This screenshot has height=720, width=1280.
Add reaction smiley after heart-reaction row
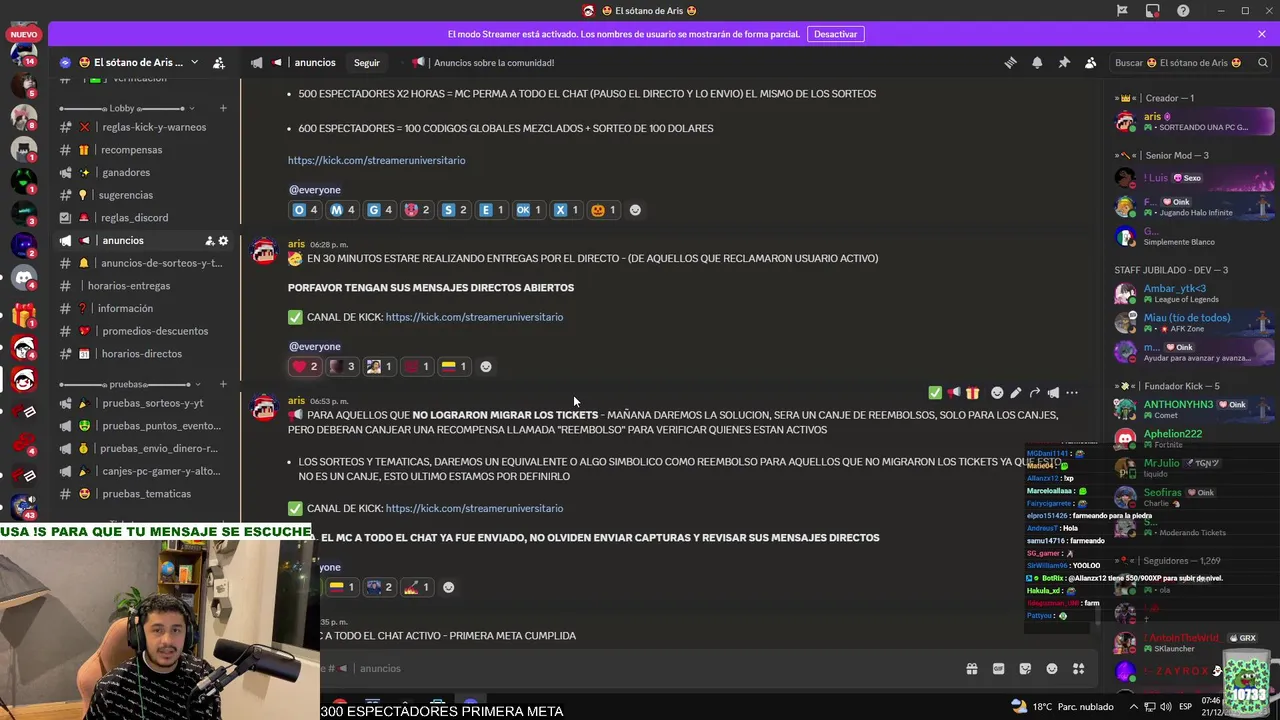pyautogui.click(x=486, y=366)
